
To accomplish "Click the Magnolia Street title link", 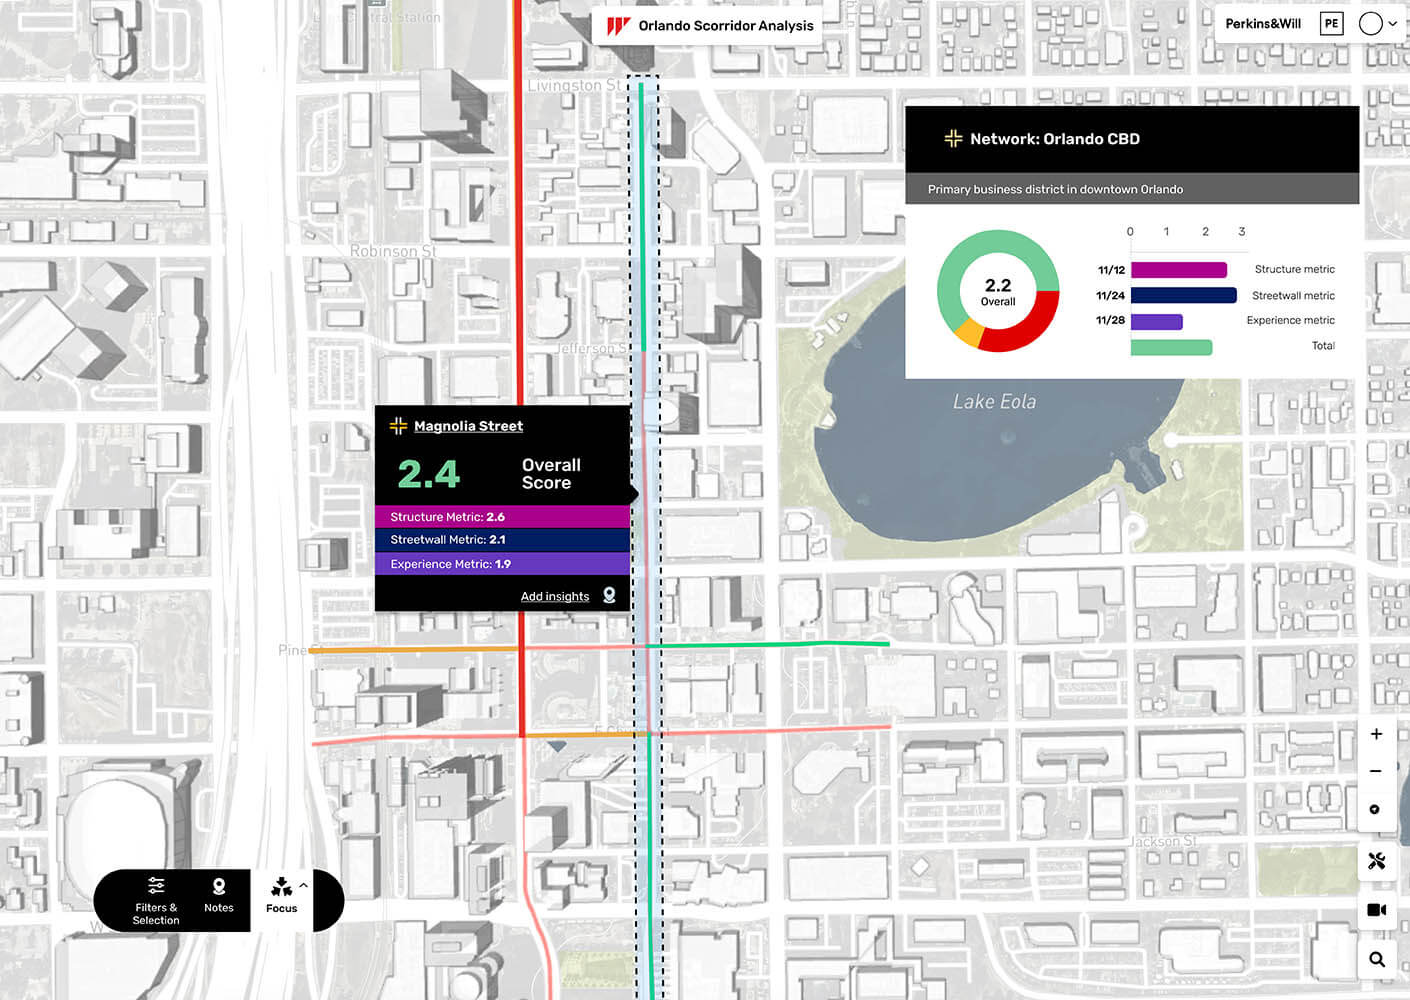I will tap(468, 426).
